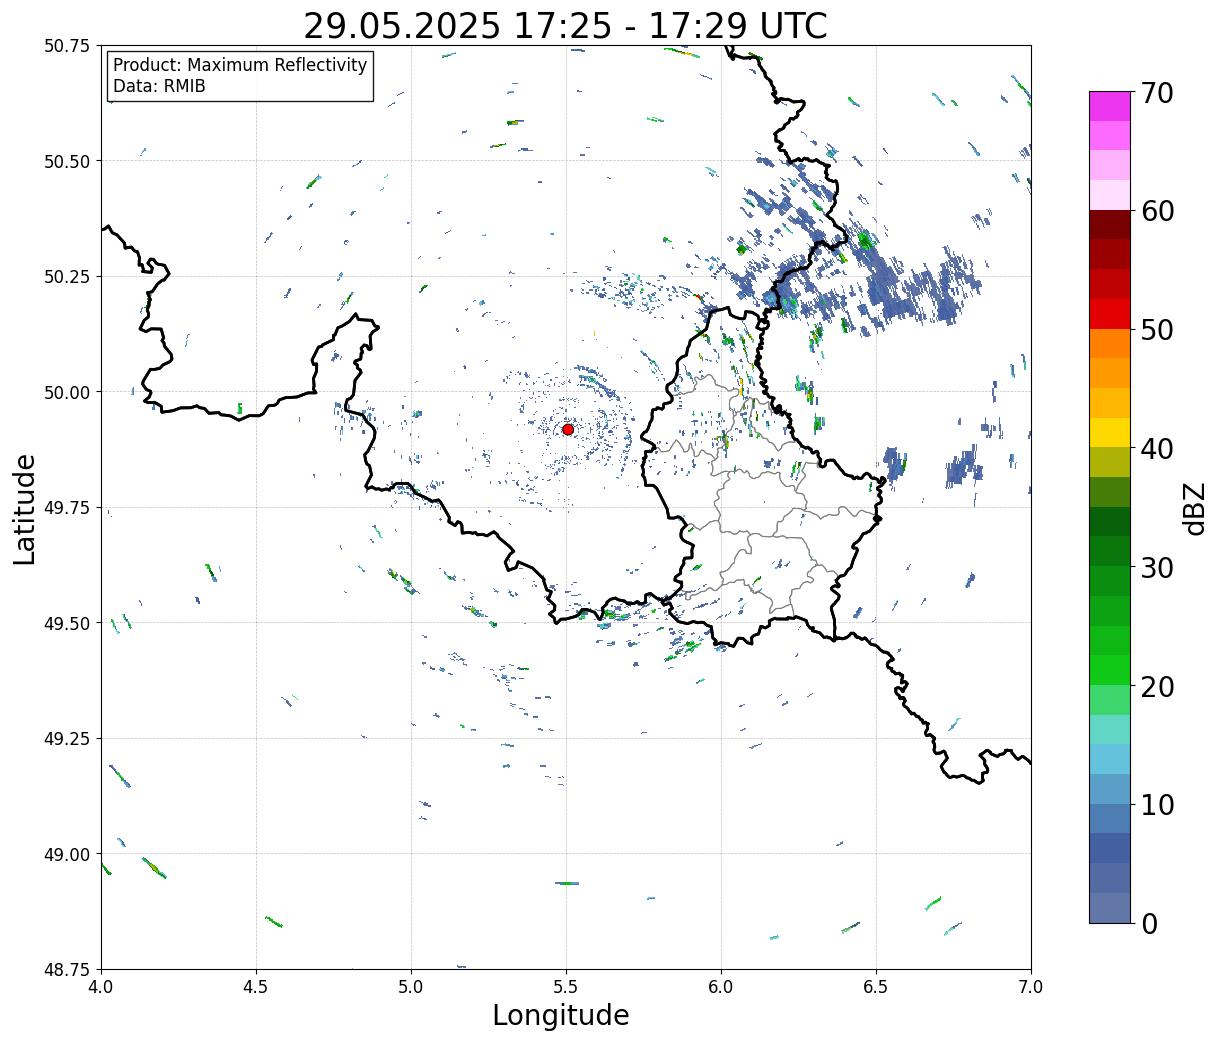Click the longitude tick label 6.5
1219x1040 pixels.
(x=876, y=987)
